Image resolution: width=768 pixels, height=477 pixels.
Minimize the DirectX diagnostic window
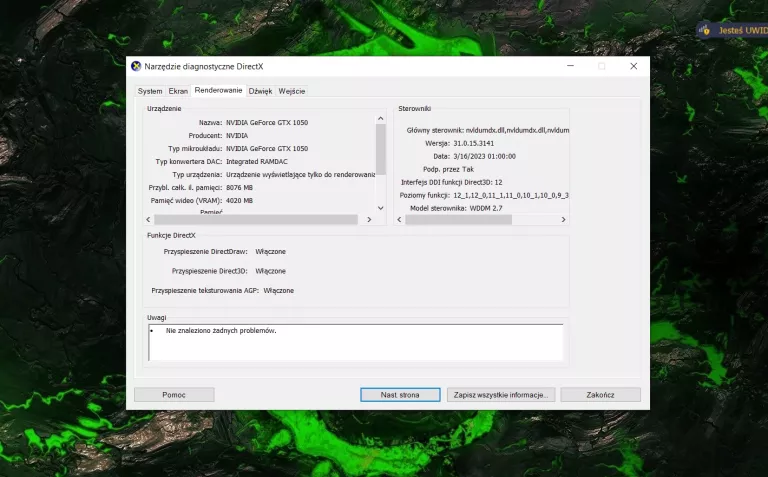tap(570, 66)
